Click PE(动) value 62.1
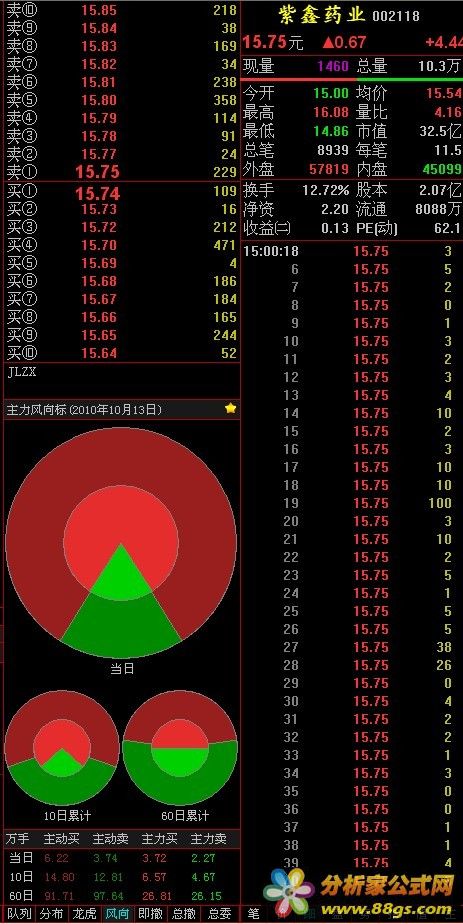 pyautogui.click(x=448, y=228)
